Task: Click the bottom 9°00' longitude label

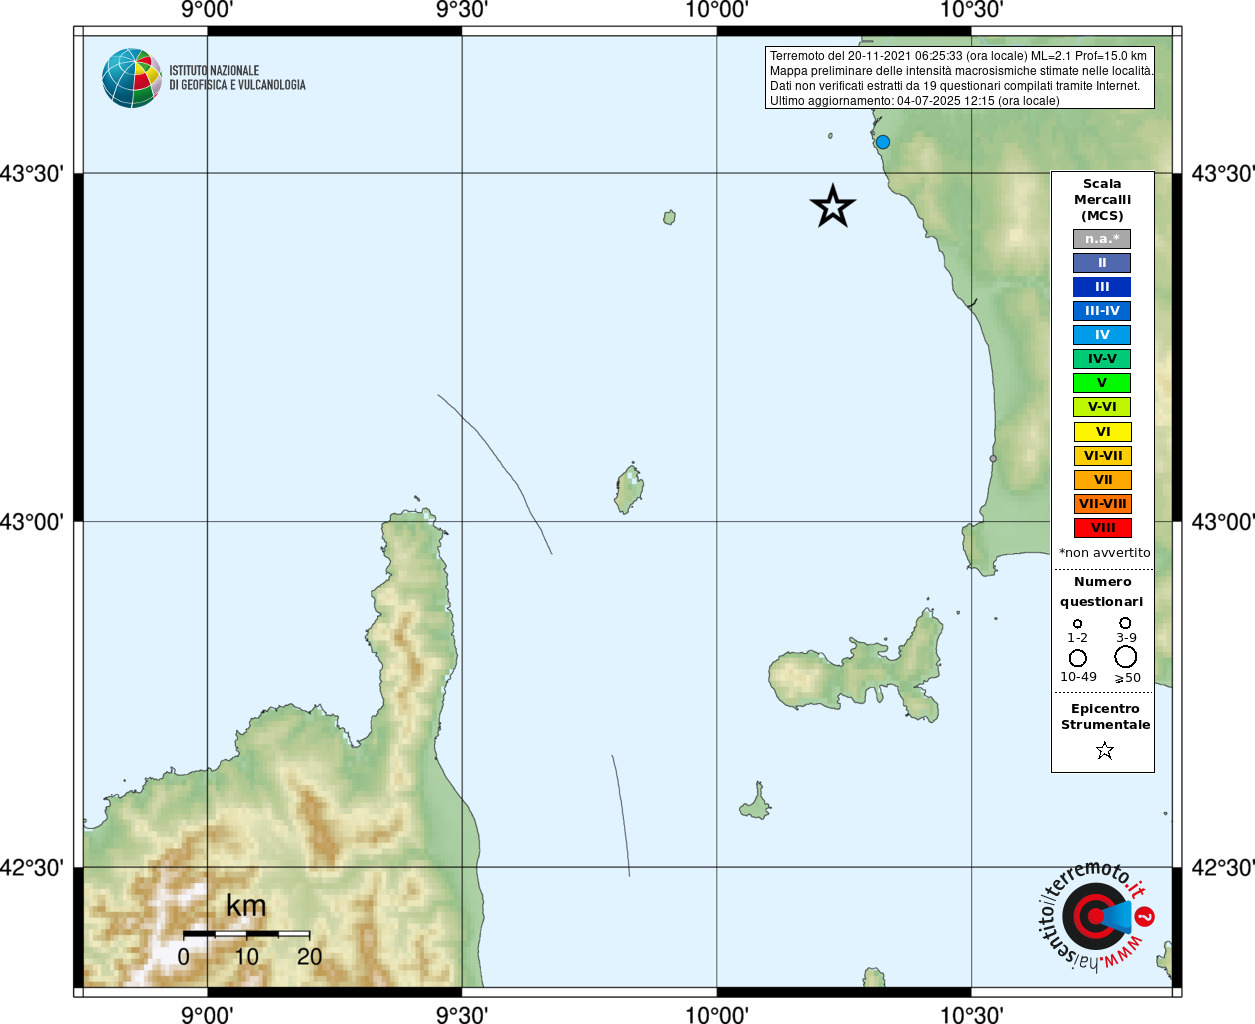Action: [x=207, y=1014]
